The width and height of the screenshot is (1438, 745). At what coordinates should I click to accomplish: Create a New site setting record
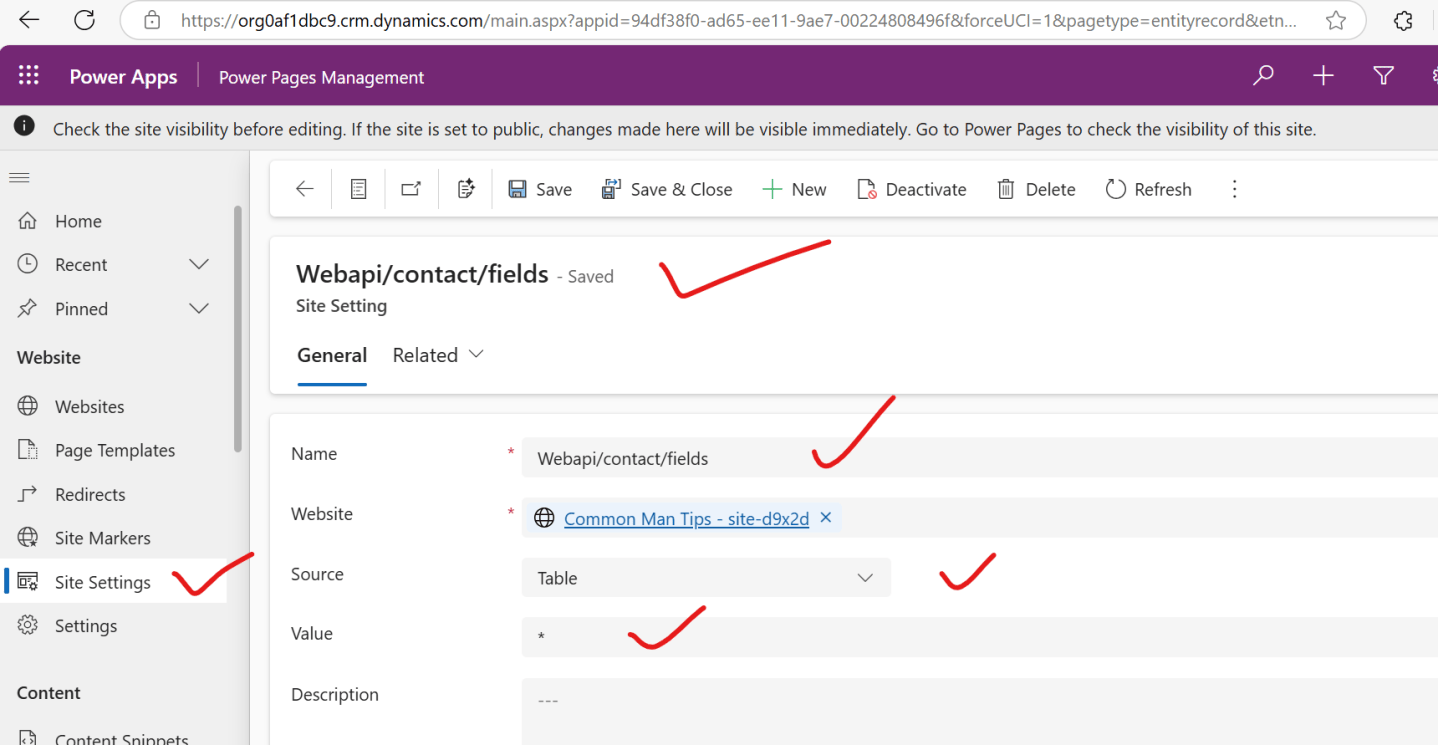tap(794, 189)
